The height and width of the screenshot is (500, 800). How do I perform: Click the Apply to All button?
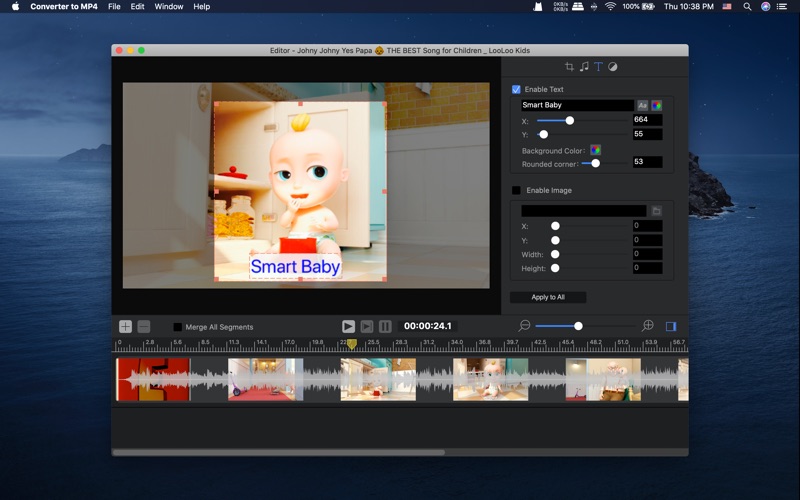[x=548, y=297]
